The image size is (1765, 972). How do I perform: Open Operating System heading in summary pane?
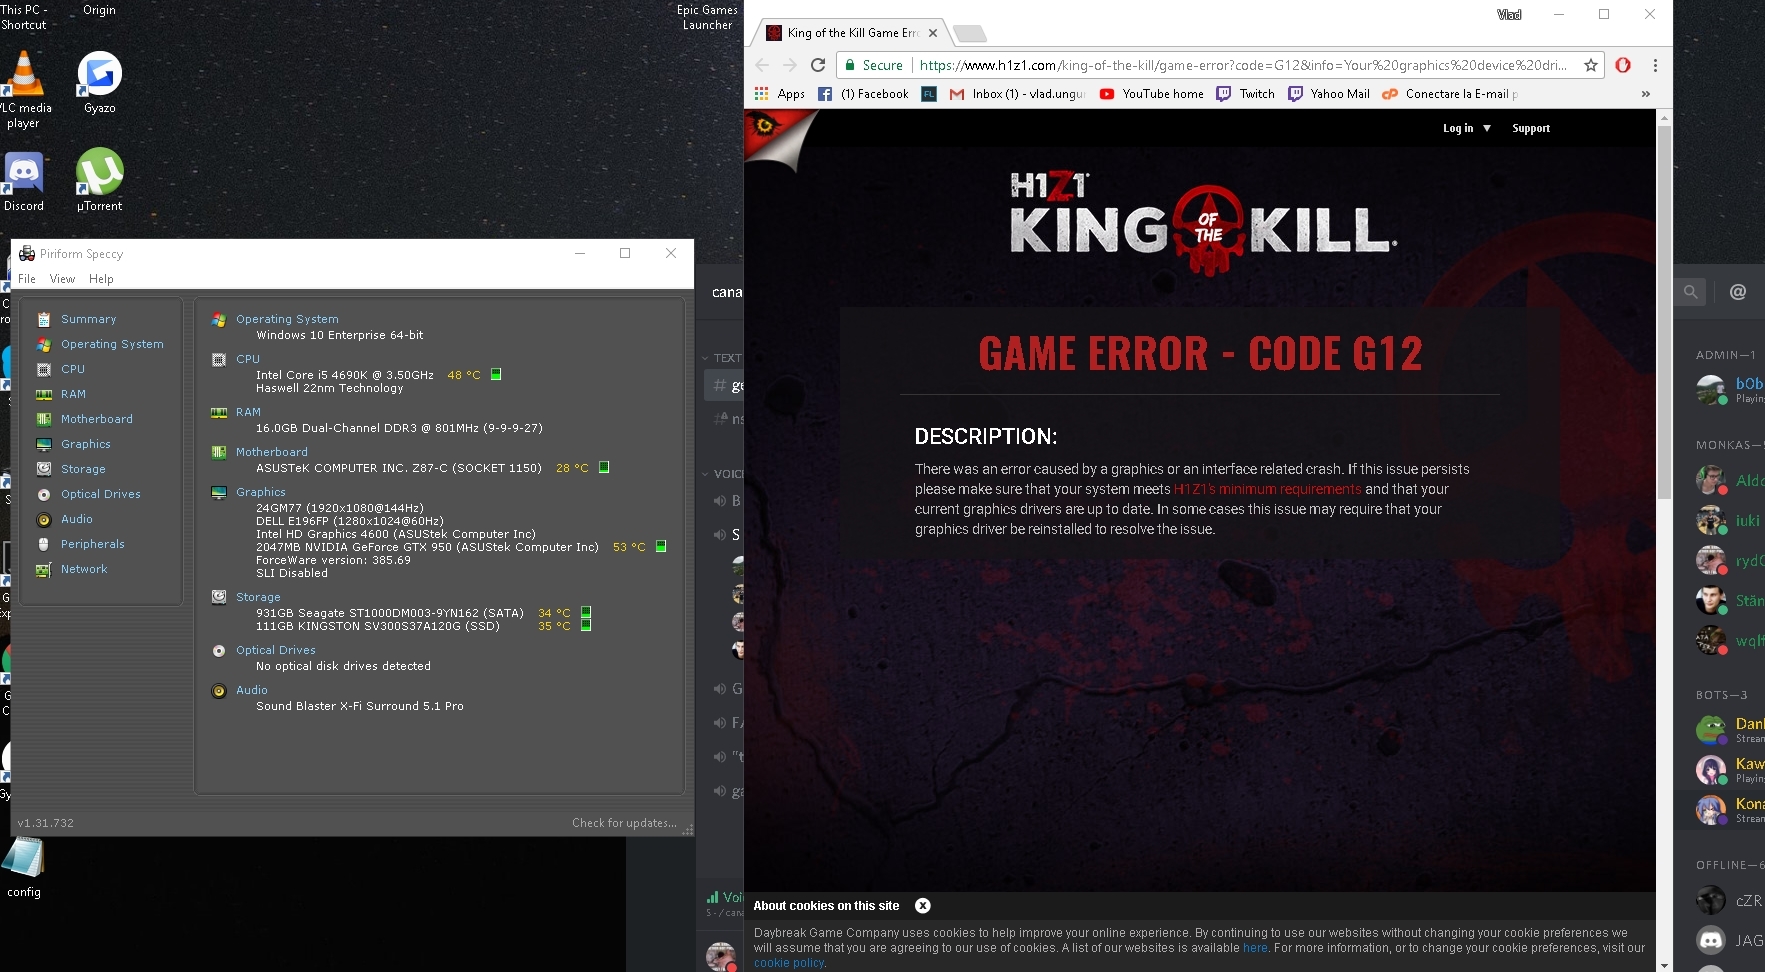point(287,319)
